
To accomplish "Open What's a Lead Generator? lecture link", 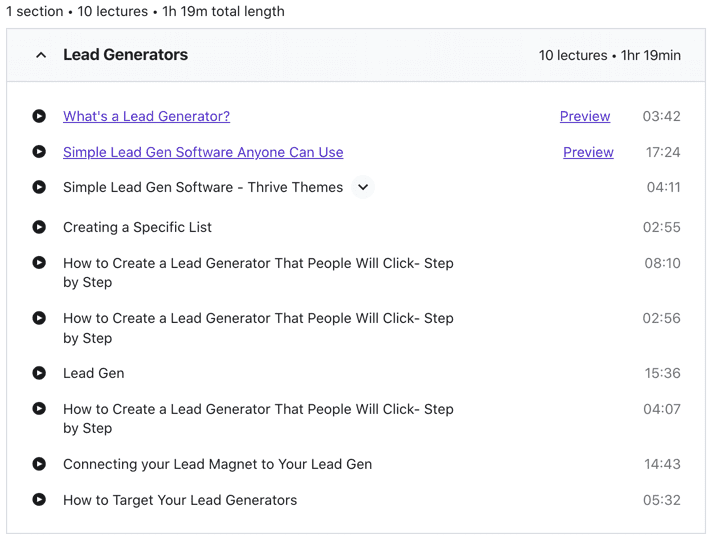I will (146, 116).
